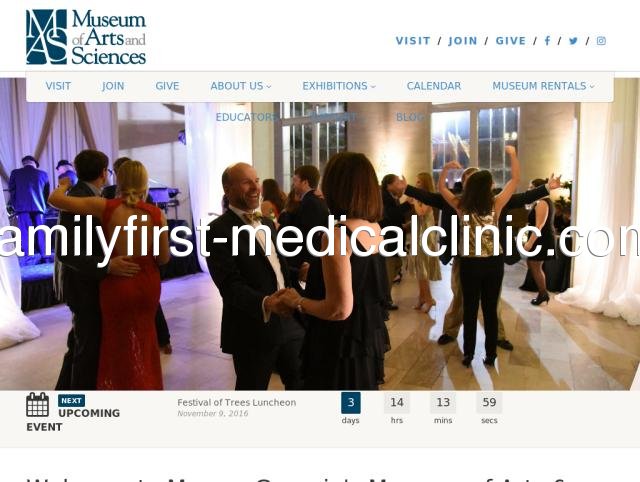
Task: Open the Calendar menu item
Action: pos(434,86)
